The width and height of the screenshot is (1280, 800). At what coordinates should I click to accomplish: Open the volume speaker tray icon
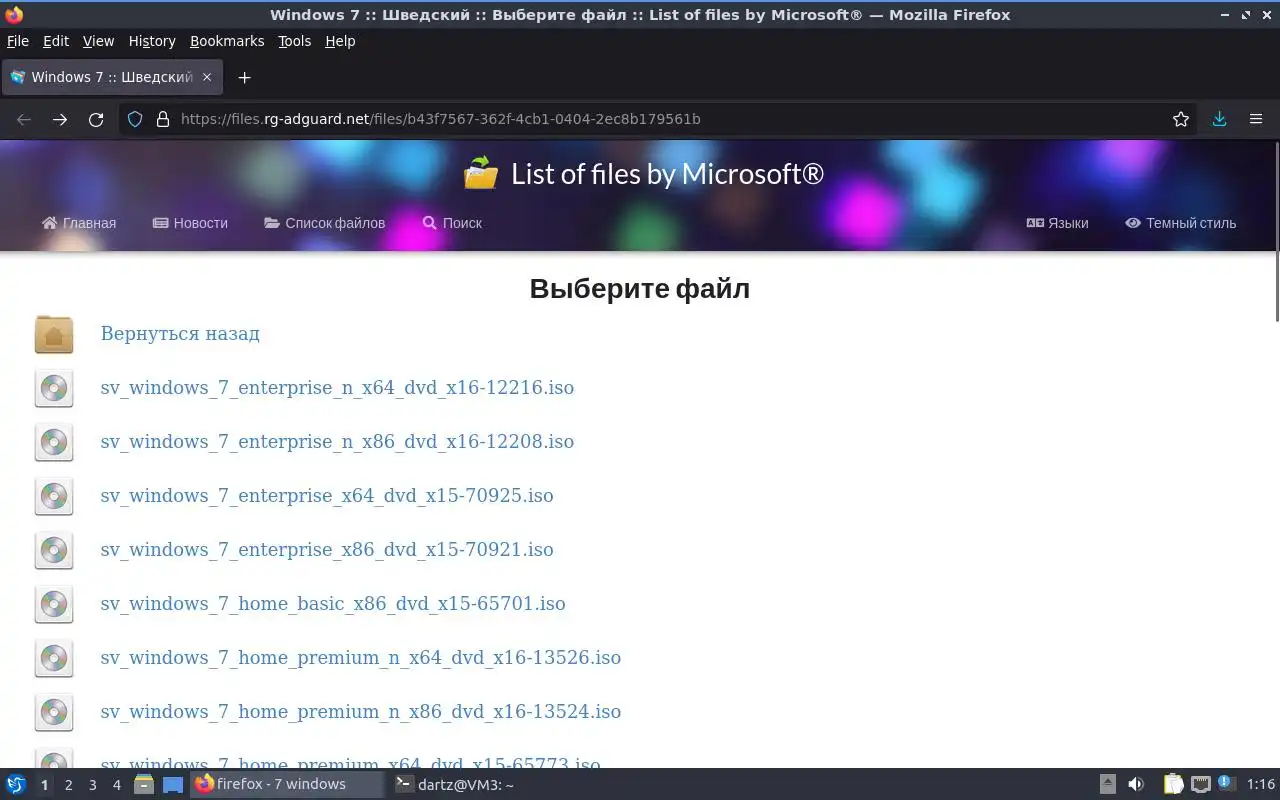point(1136,784)
